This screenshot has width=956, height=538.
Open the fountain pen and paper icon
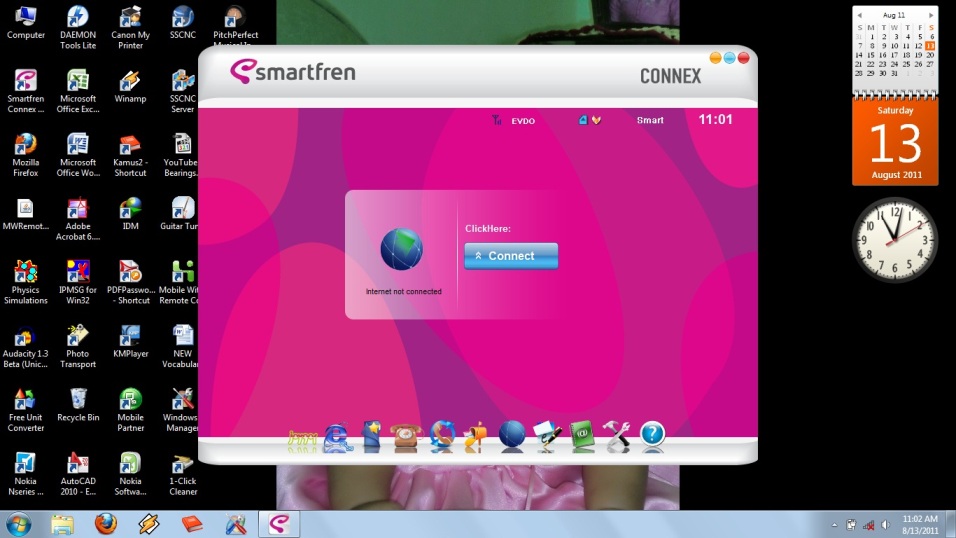[547, 436]
